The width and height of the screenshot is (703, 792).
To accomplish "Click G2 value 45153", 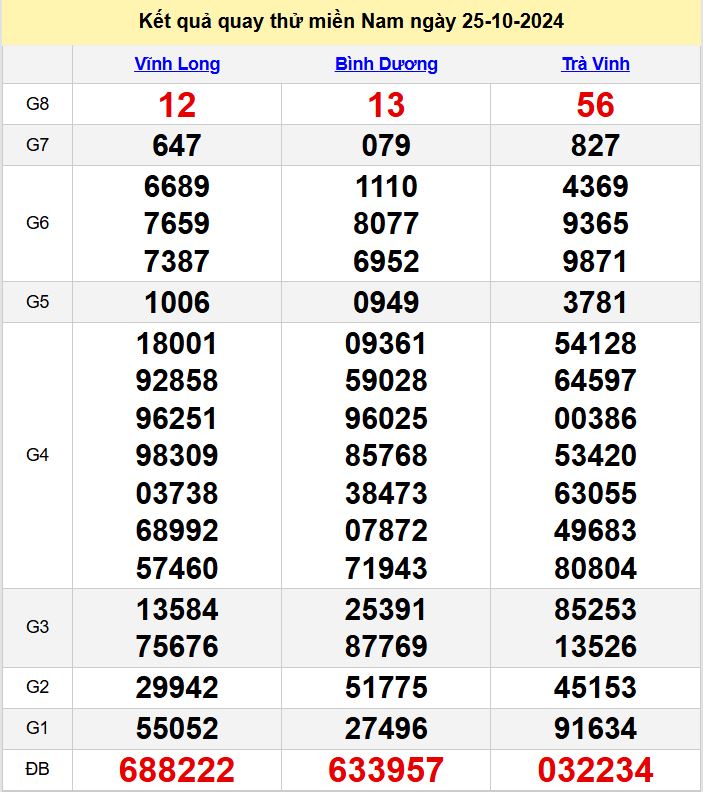I will point(595,687).
